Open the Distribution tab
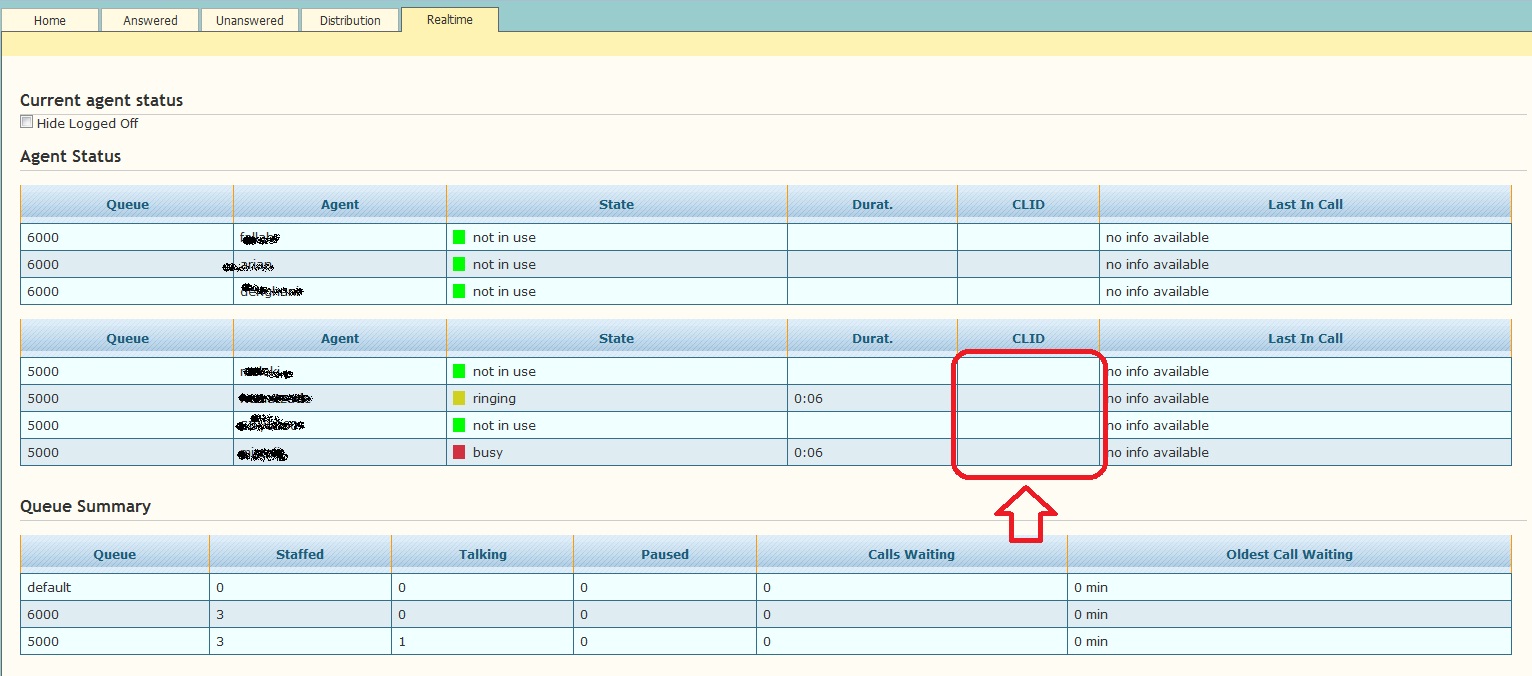Viewport: 1532px width, 676px height. tap(350, 20)
